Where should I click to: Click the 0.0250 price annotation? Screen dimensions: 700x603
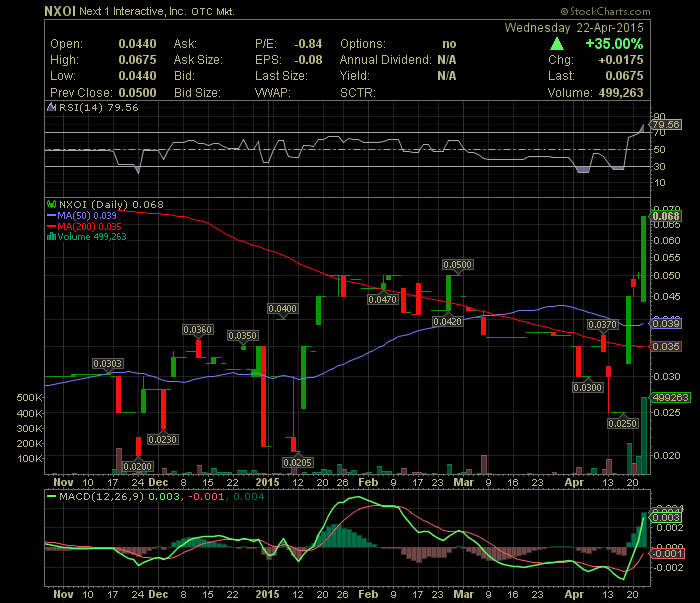point(623,423)
